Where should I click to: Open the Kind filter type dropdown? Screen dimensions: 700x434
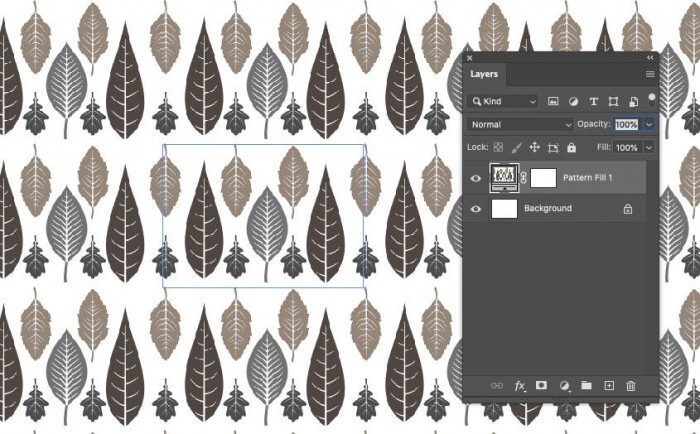coord(504,101)
